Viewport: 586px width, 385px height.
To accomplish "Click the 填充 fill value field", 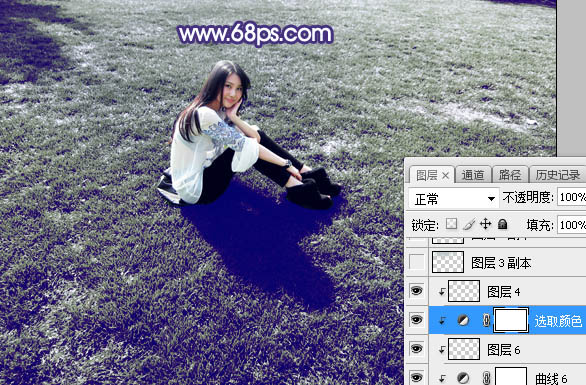I will coord(572,225).
